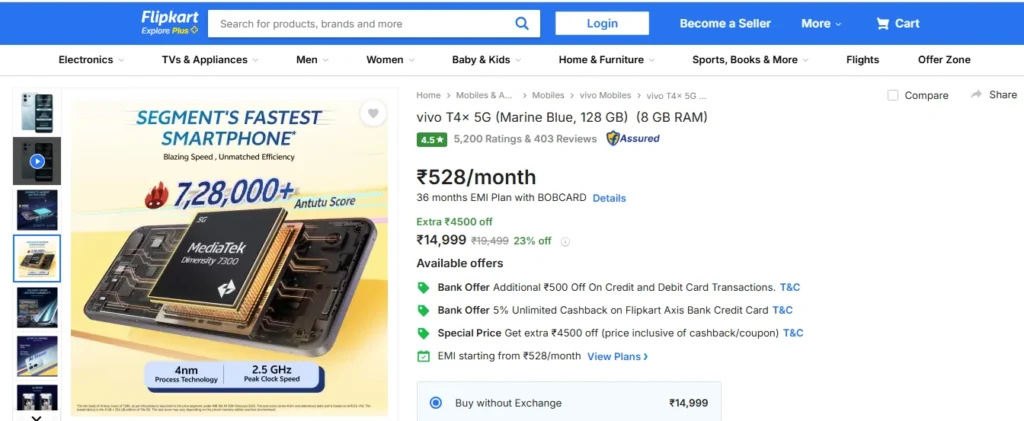Screen dimensions: 1024x421
Task: Click the search magnifier icon
Action: (522, 23)
